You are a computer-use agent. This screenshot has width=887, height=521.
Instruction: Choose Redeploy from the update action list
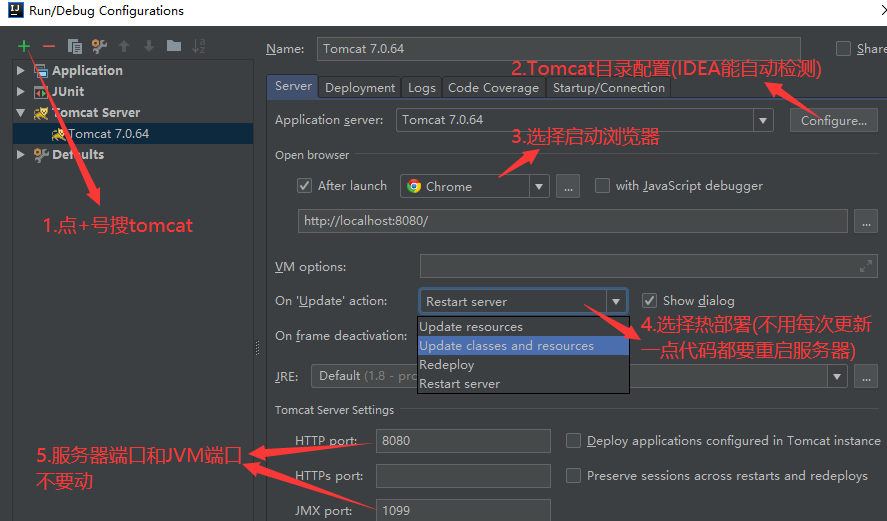pos(447,365)
